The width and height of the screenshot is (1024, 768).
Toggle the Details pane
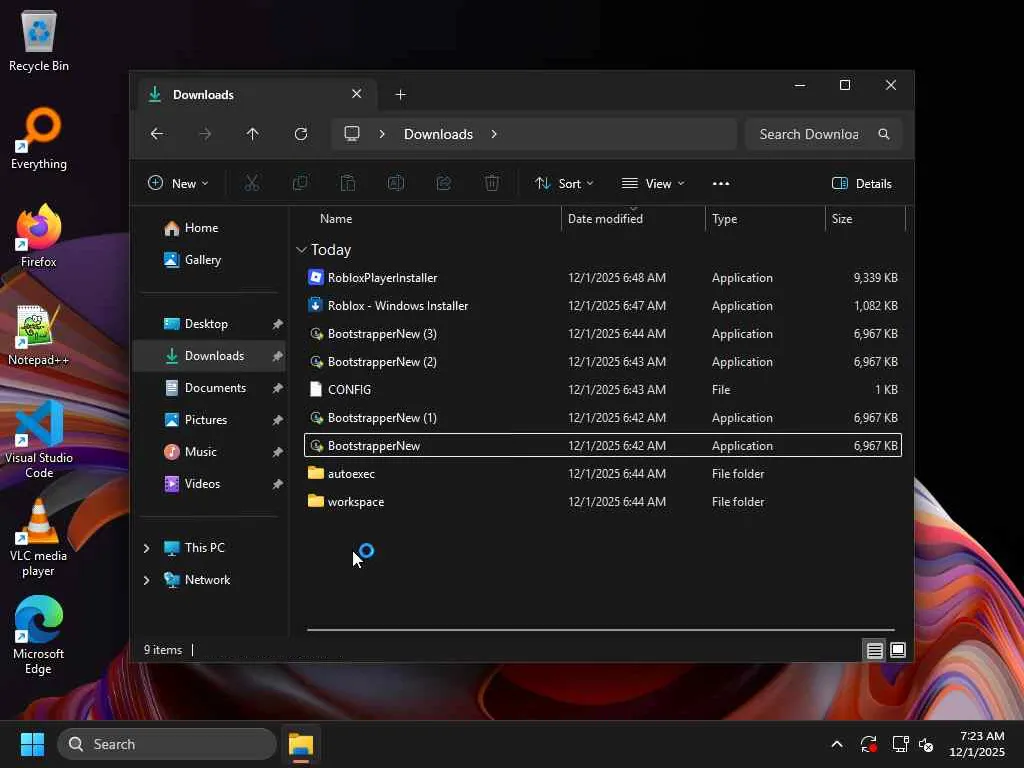(861, 183)
